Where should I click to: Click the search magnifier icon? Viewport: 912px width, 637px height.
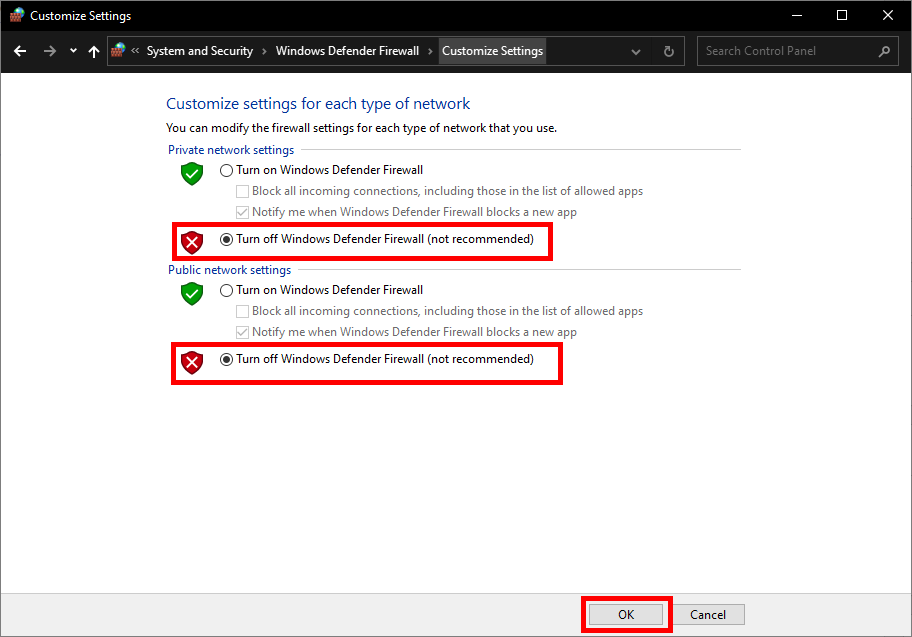(884, 51)
